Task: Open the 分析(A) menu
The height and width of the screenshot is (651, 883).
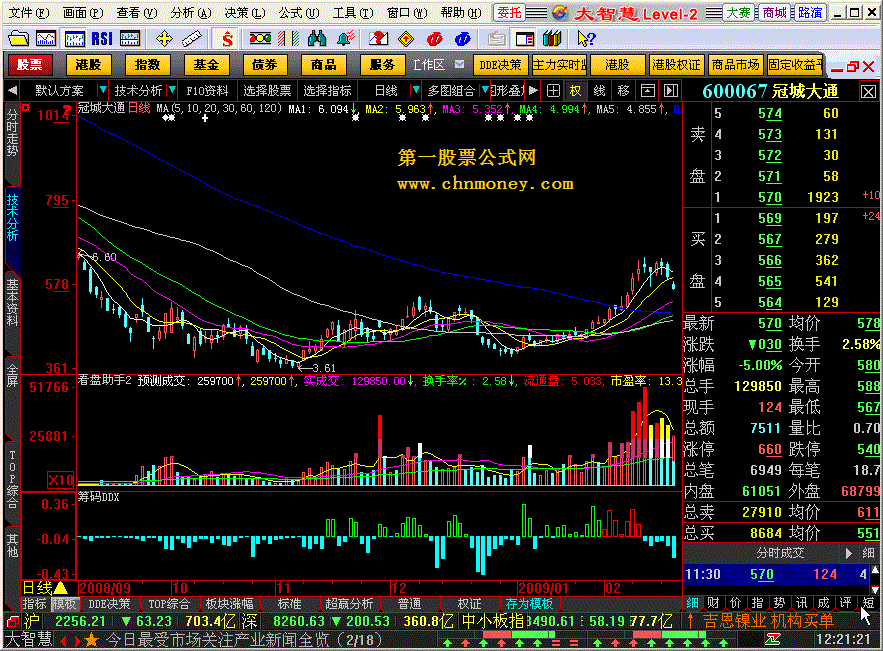Action: click(x=190, y=12)
